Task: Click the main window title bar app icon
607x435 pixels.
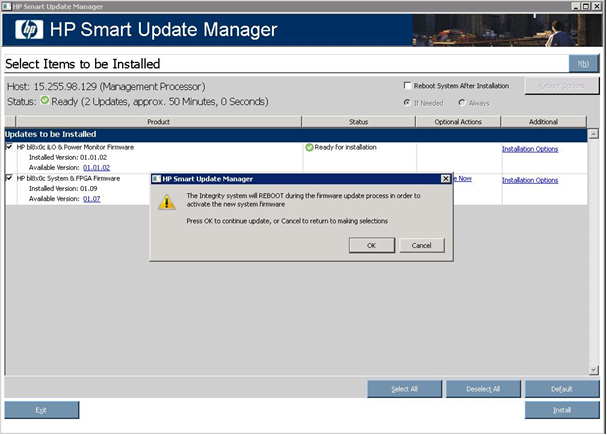Action: point(8,6)
